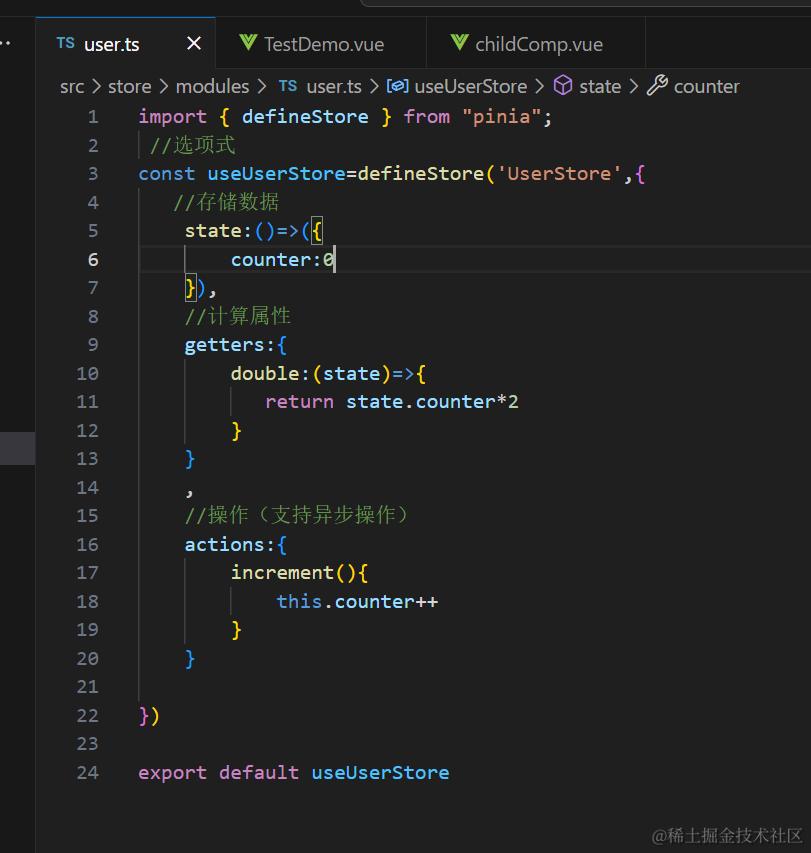Place cursor on export default useUserStore line
This screenshot has width=811, height=853.
294,772
